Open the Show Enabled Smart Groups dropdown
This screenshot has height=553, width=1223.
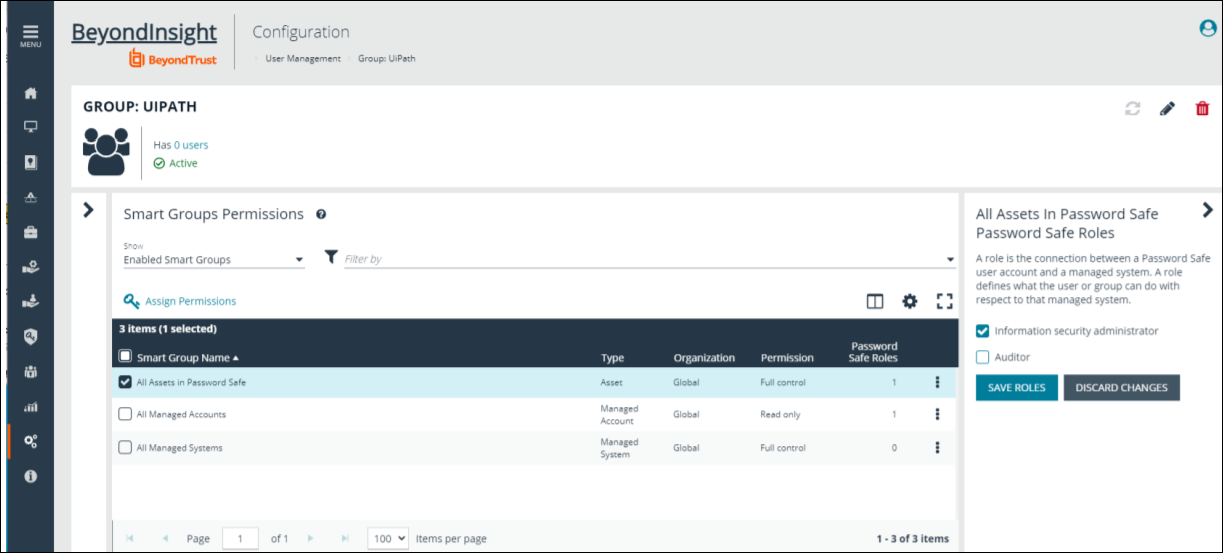[x=213, y=259]
